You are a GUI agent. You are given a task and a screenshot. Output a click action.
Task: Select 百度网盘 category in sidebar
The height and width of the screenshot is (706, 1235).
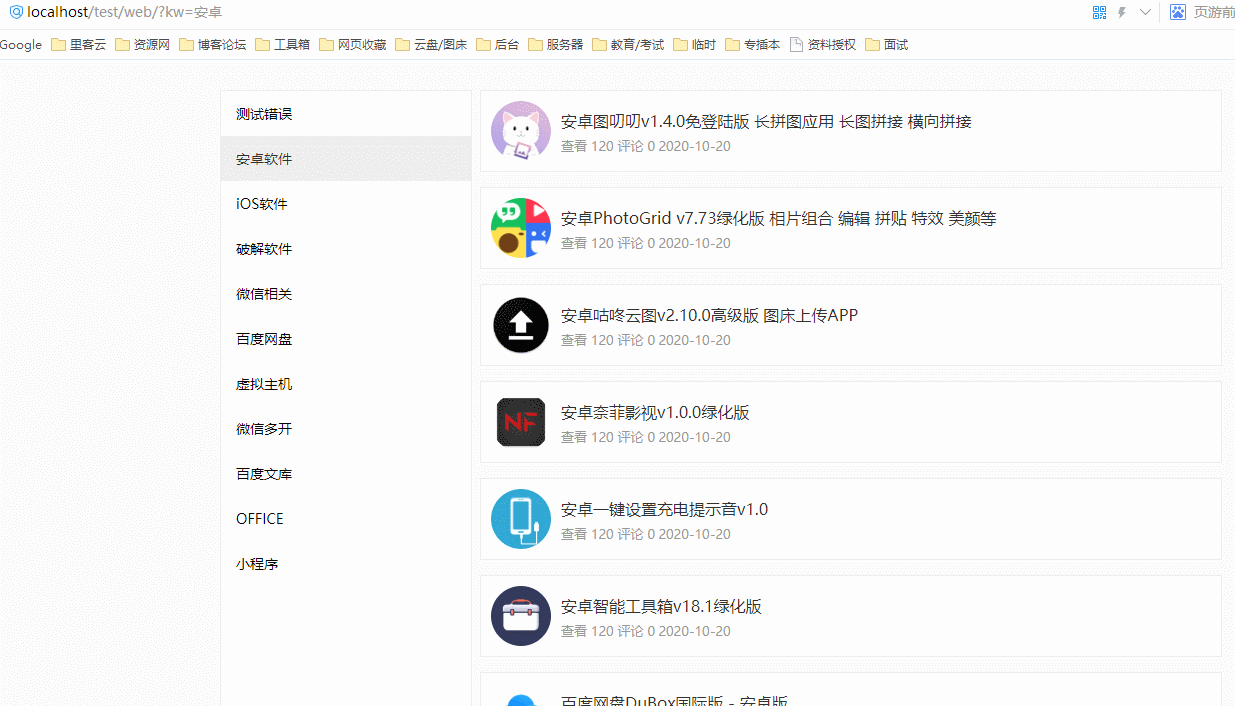[x=264, y=339]
